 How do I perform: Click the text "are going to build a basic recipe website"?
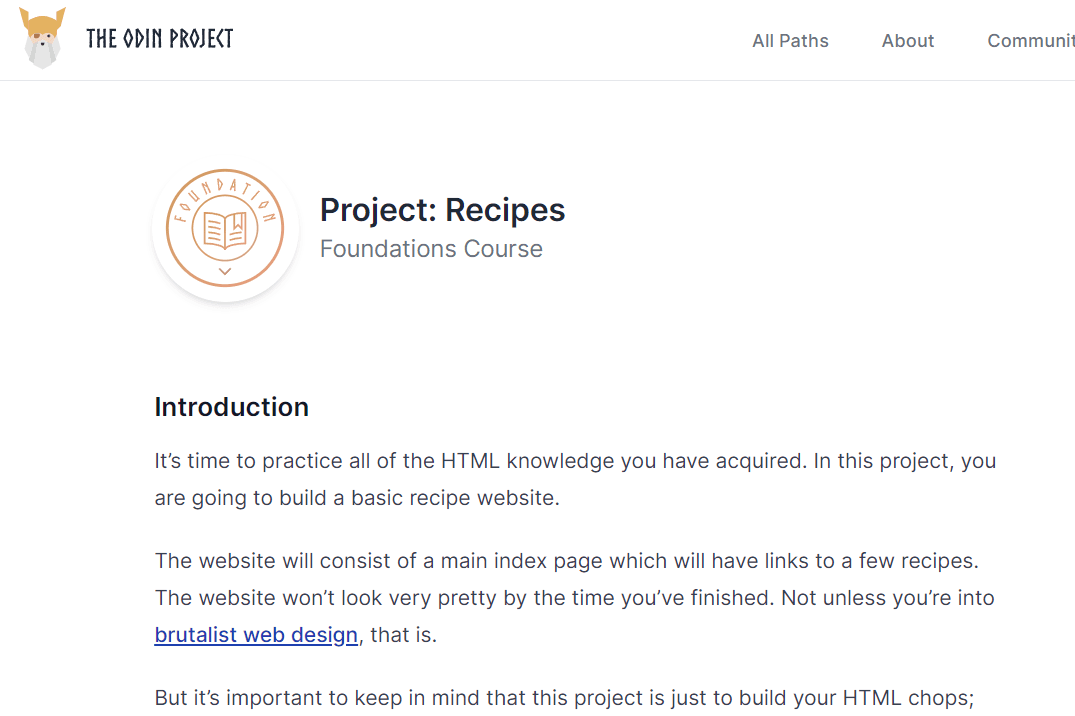click(356, 498)
